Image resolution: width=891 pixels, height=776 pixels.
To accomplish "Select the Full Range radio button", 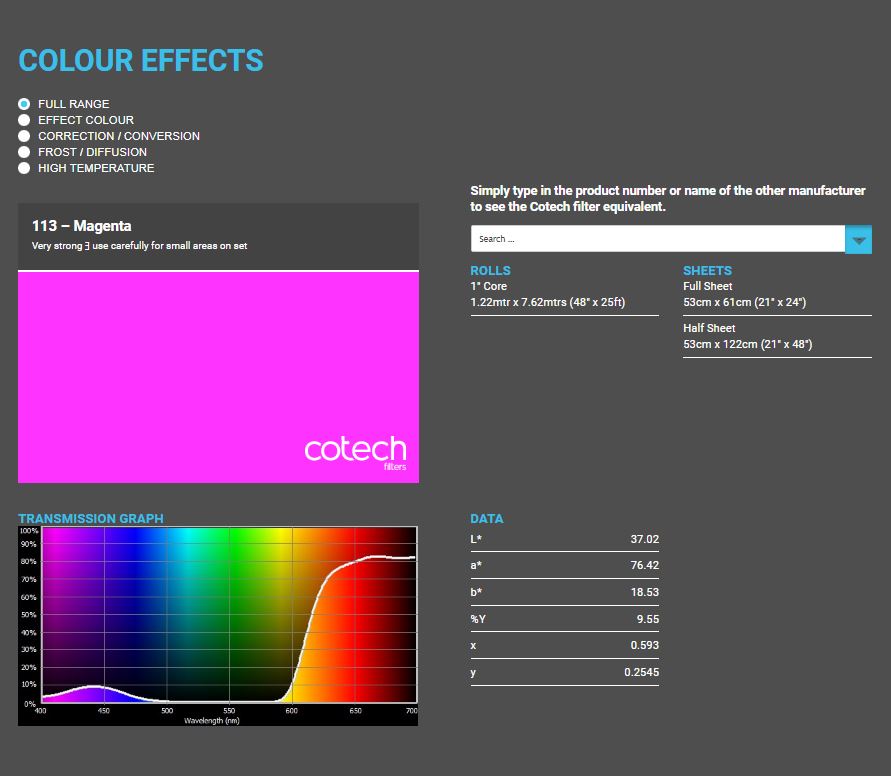I will point(24,104).
